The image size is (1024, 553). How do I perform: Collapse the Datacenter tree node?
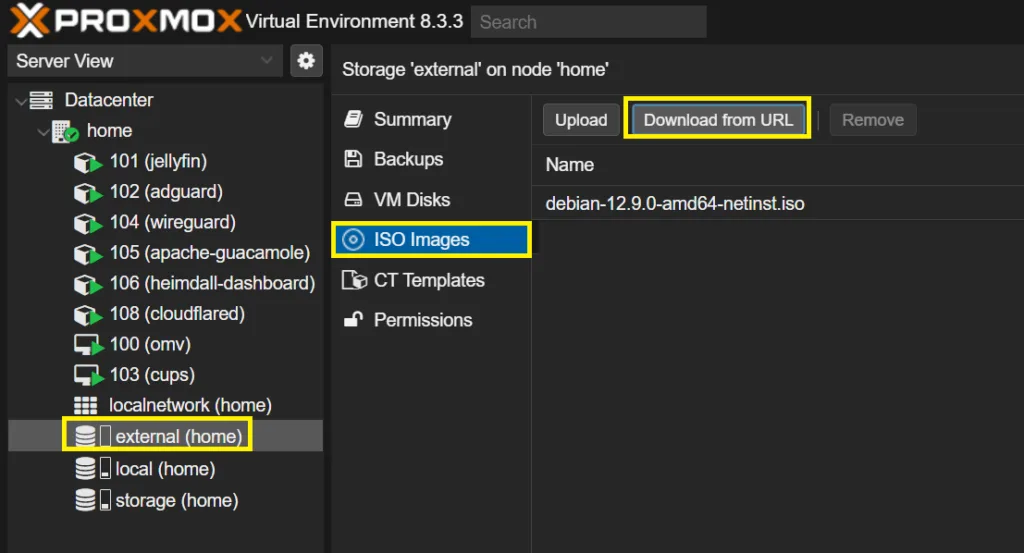coord(21,101)
